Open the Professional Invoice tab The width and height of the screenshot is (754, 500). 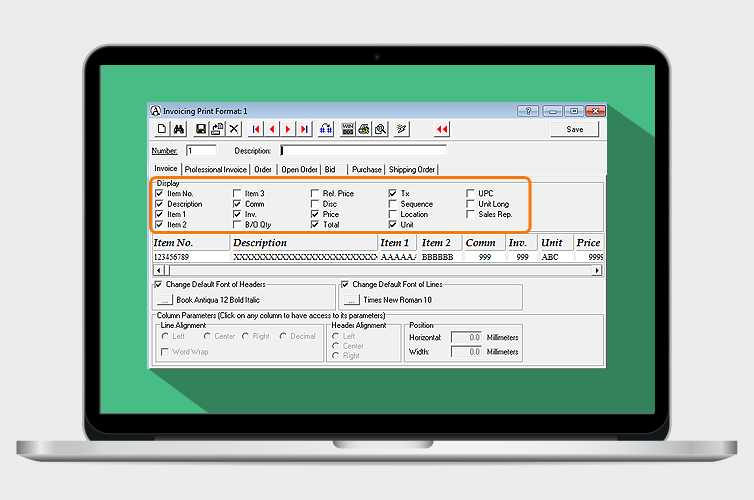[215, 169]
